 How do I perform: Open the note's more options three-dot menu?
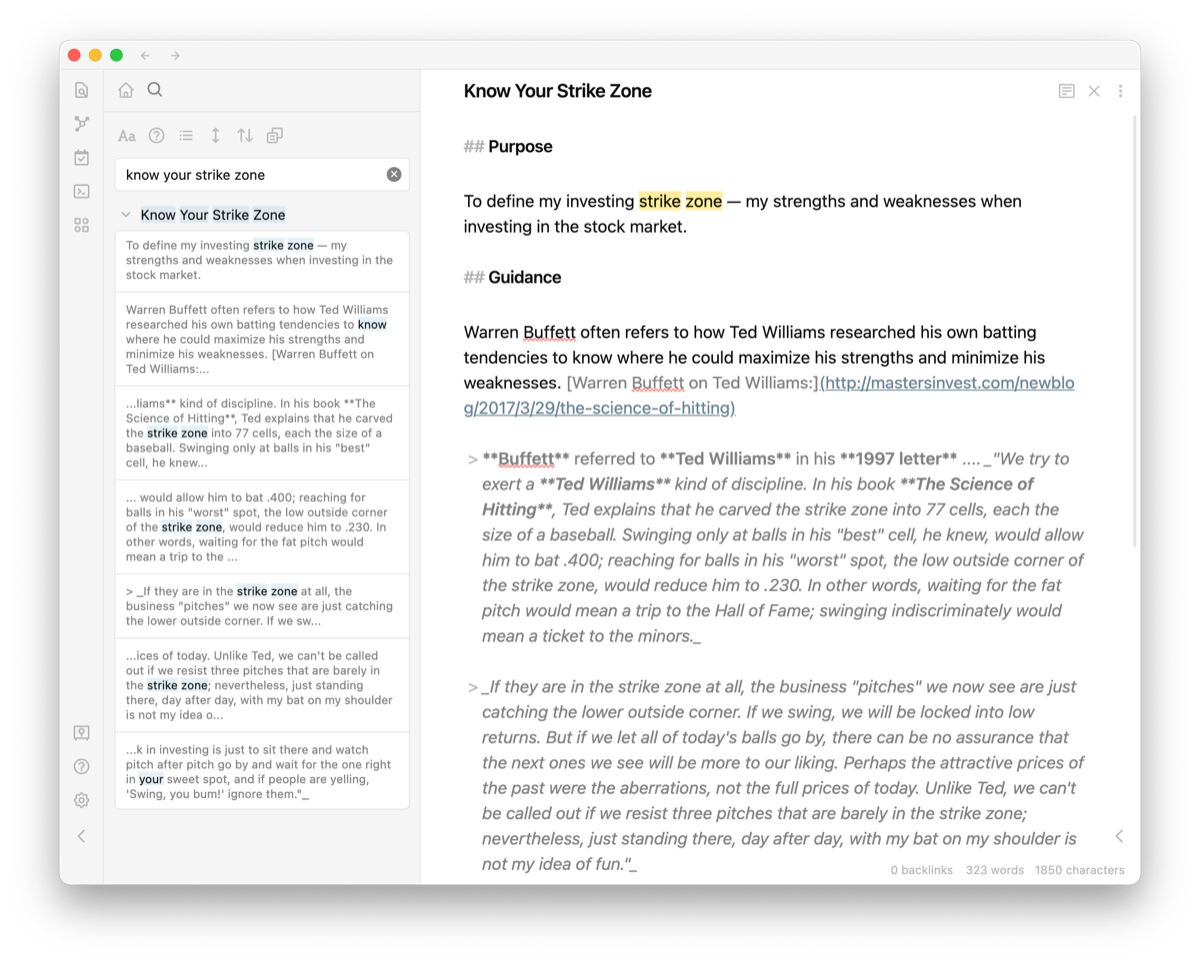pos(1120,91)
